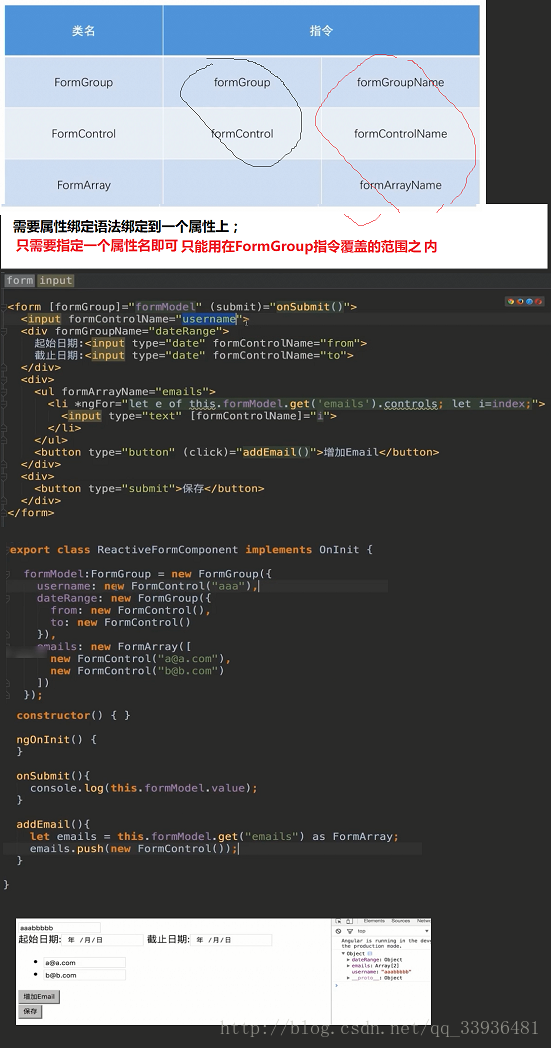Open preview in Chrome browser icon
Image resolution: width=551 pixels, height=1048 pixels.
511,301
